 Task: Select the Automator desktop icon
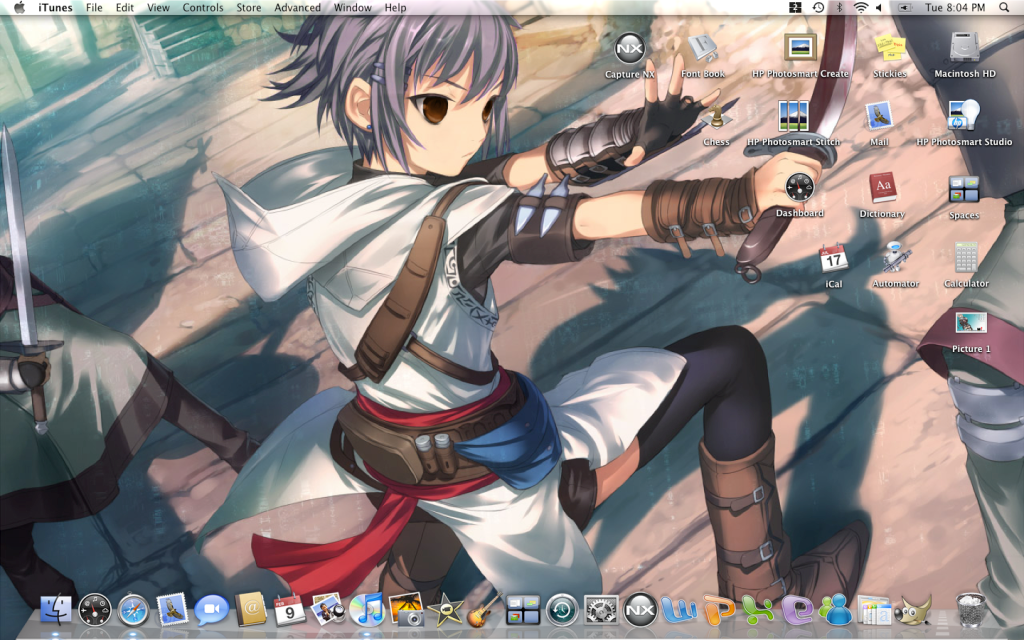[x=895, y=258]
